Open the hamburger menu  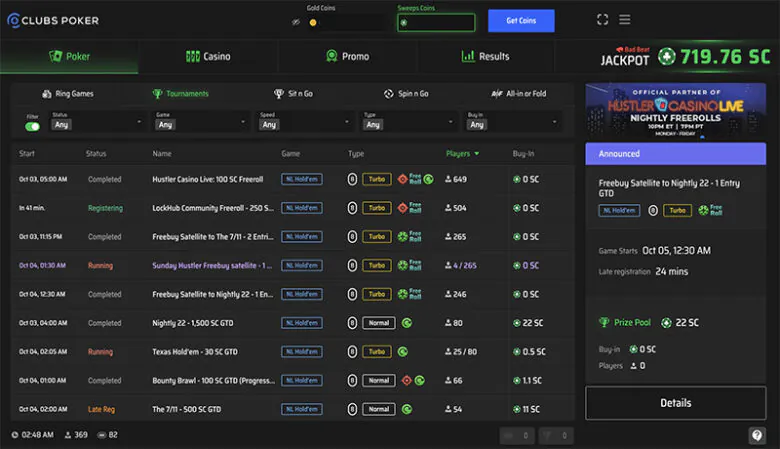tap(625, 20)
